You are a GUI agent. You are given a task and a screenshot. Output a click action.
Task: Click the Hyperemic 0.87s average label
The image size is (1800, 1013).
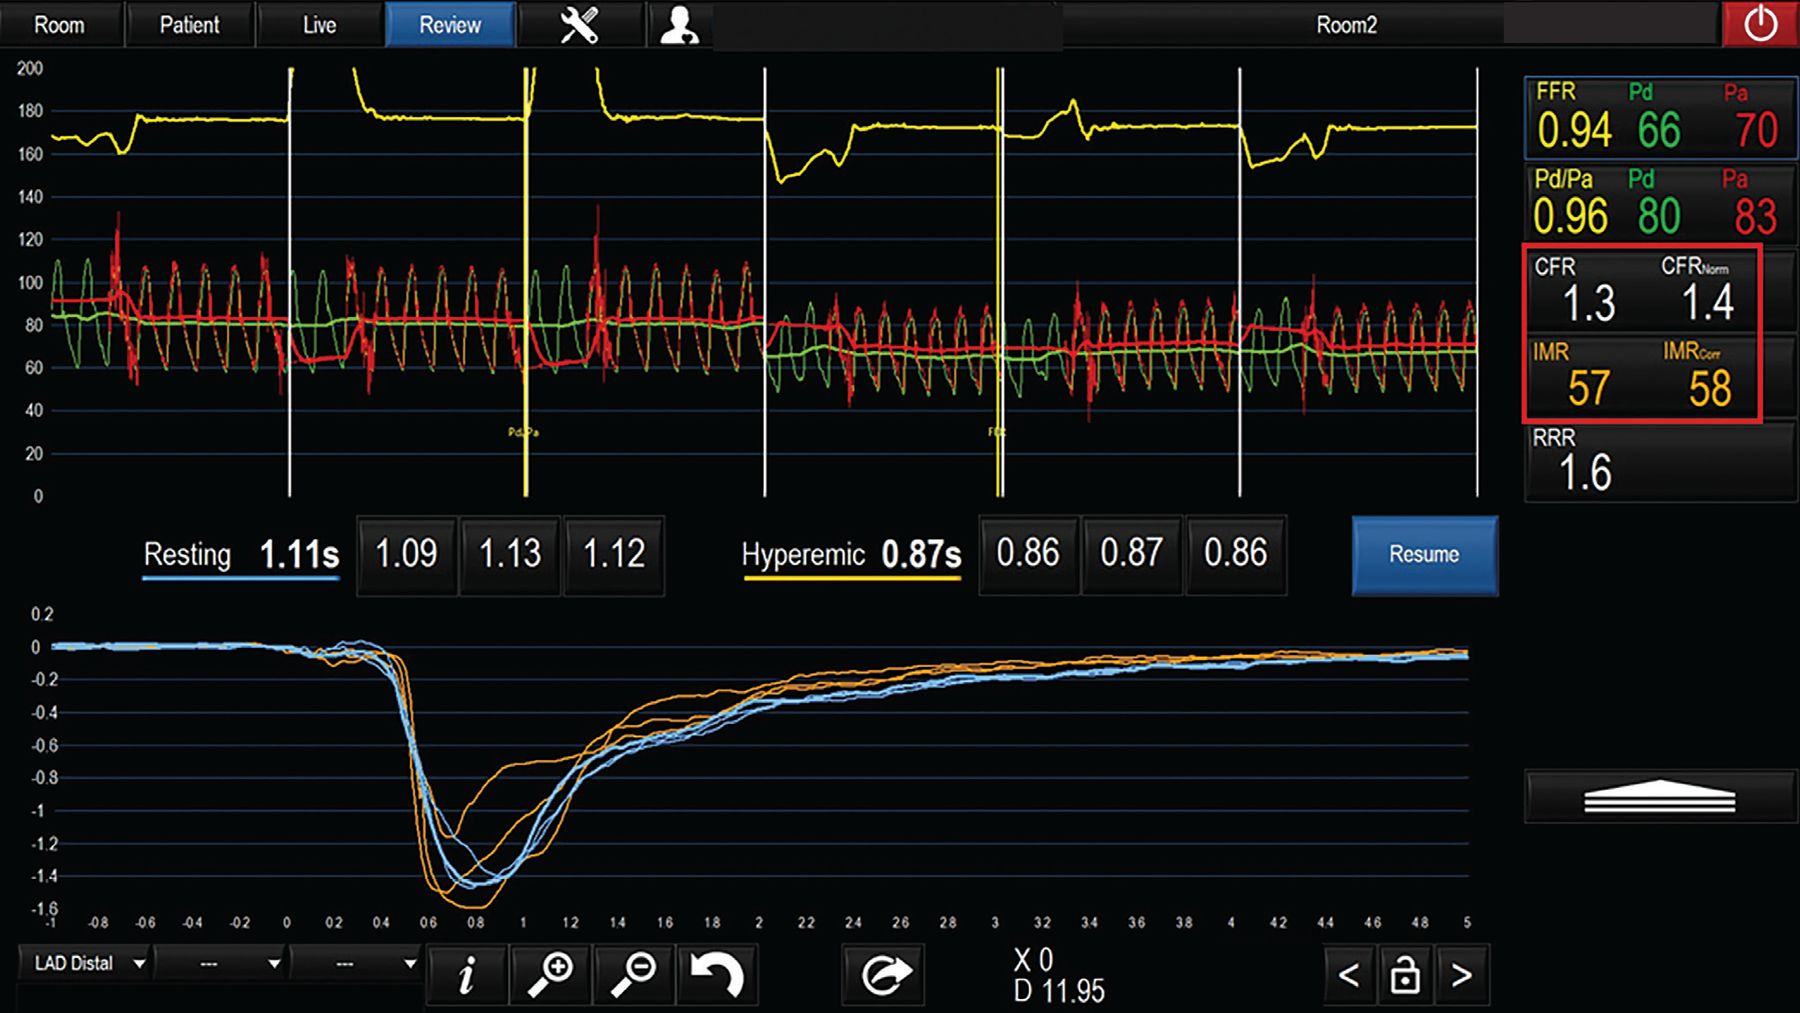coord(851,555)
